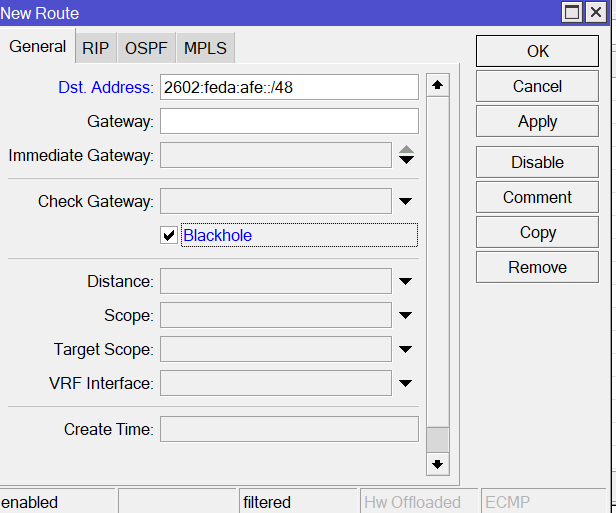The width and height of the screenshot is (616, 513).
Task: Click the scrollbar thumb in form panel
Action: [x=438, y=440]
